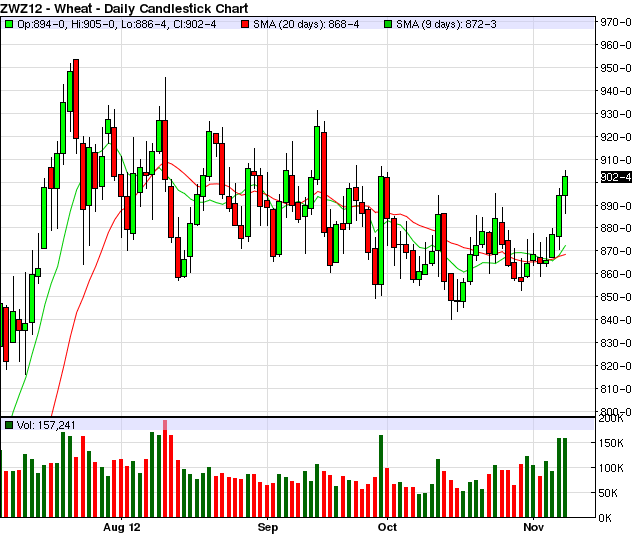
Task: Click the 870-0 price axis label
Action: click(x=616, y=251)
